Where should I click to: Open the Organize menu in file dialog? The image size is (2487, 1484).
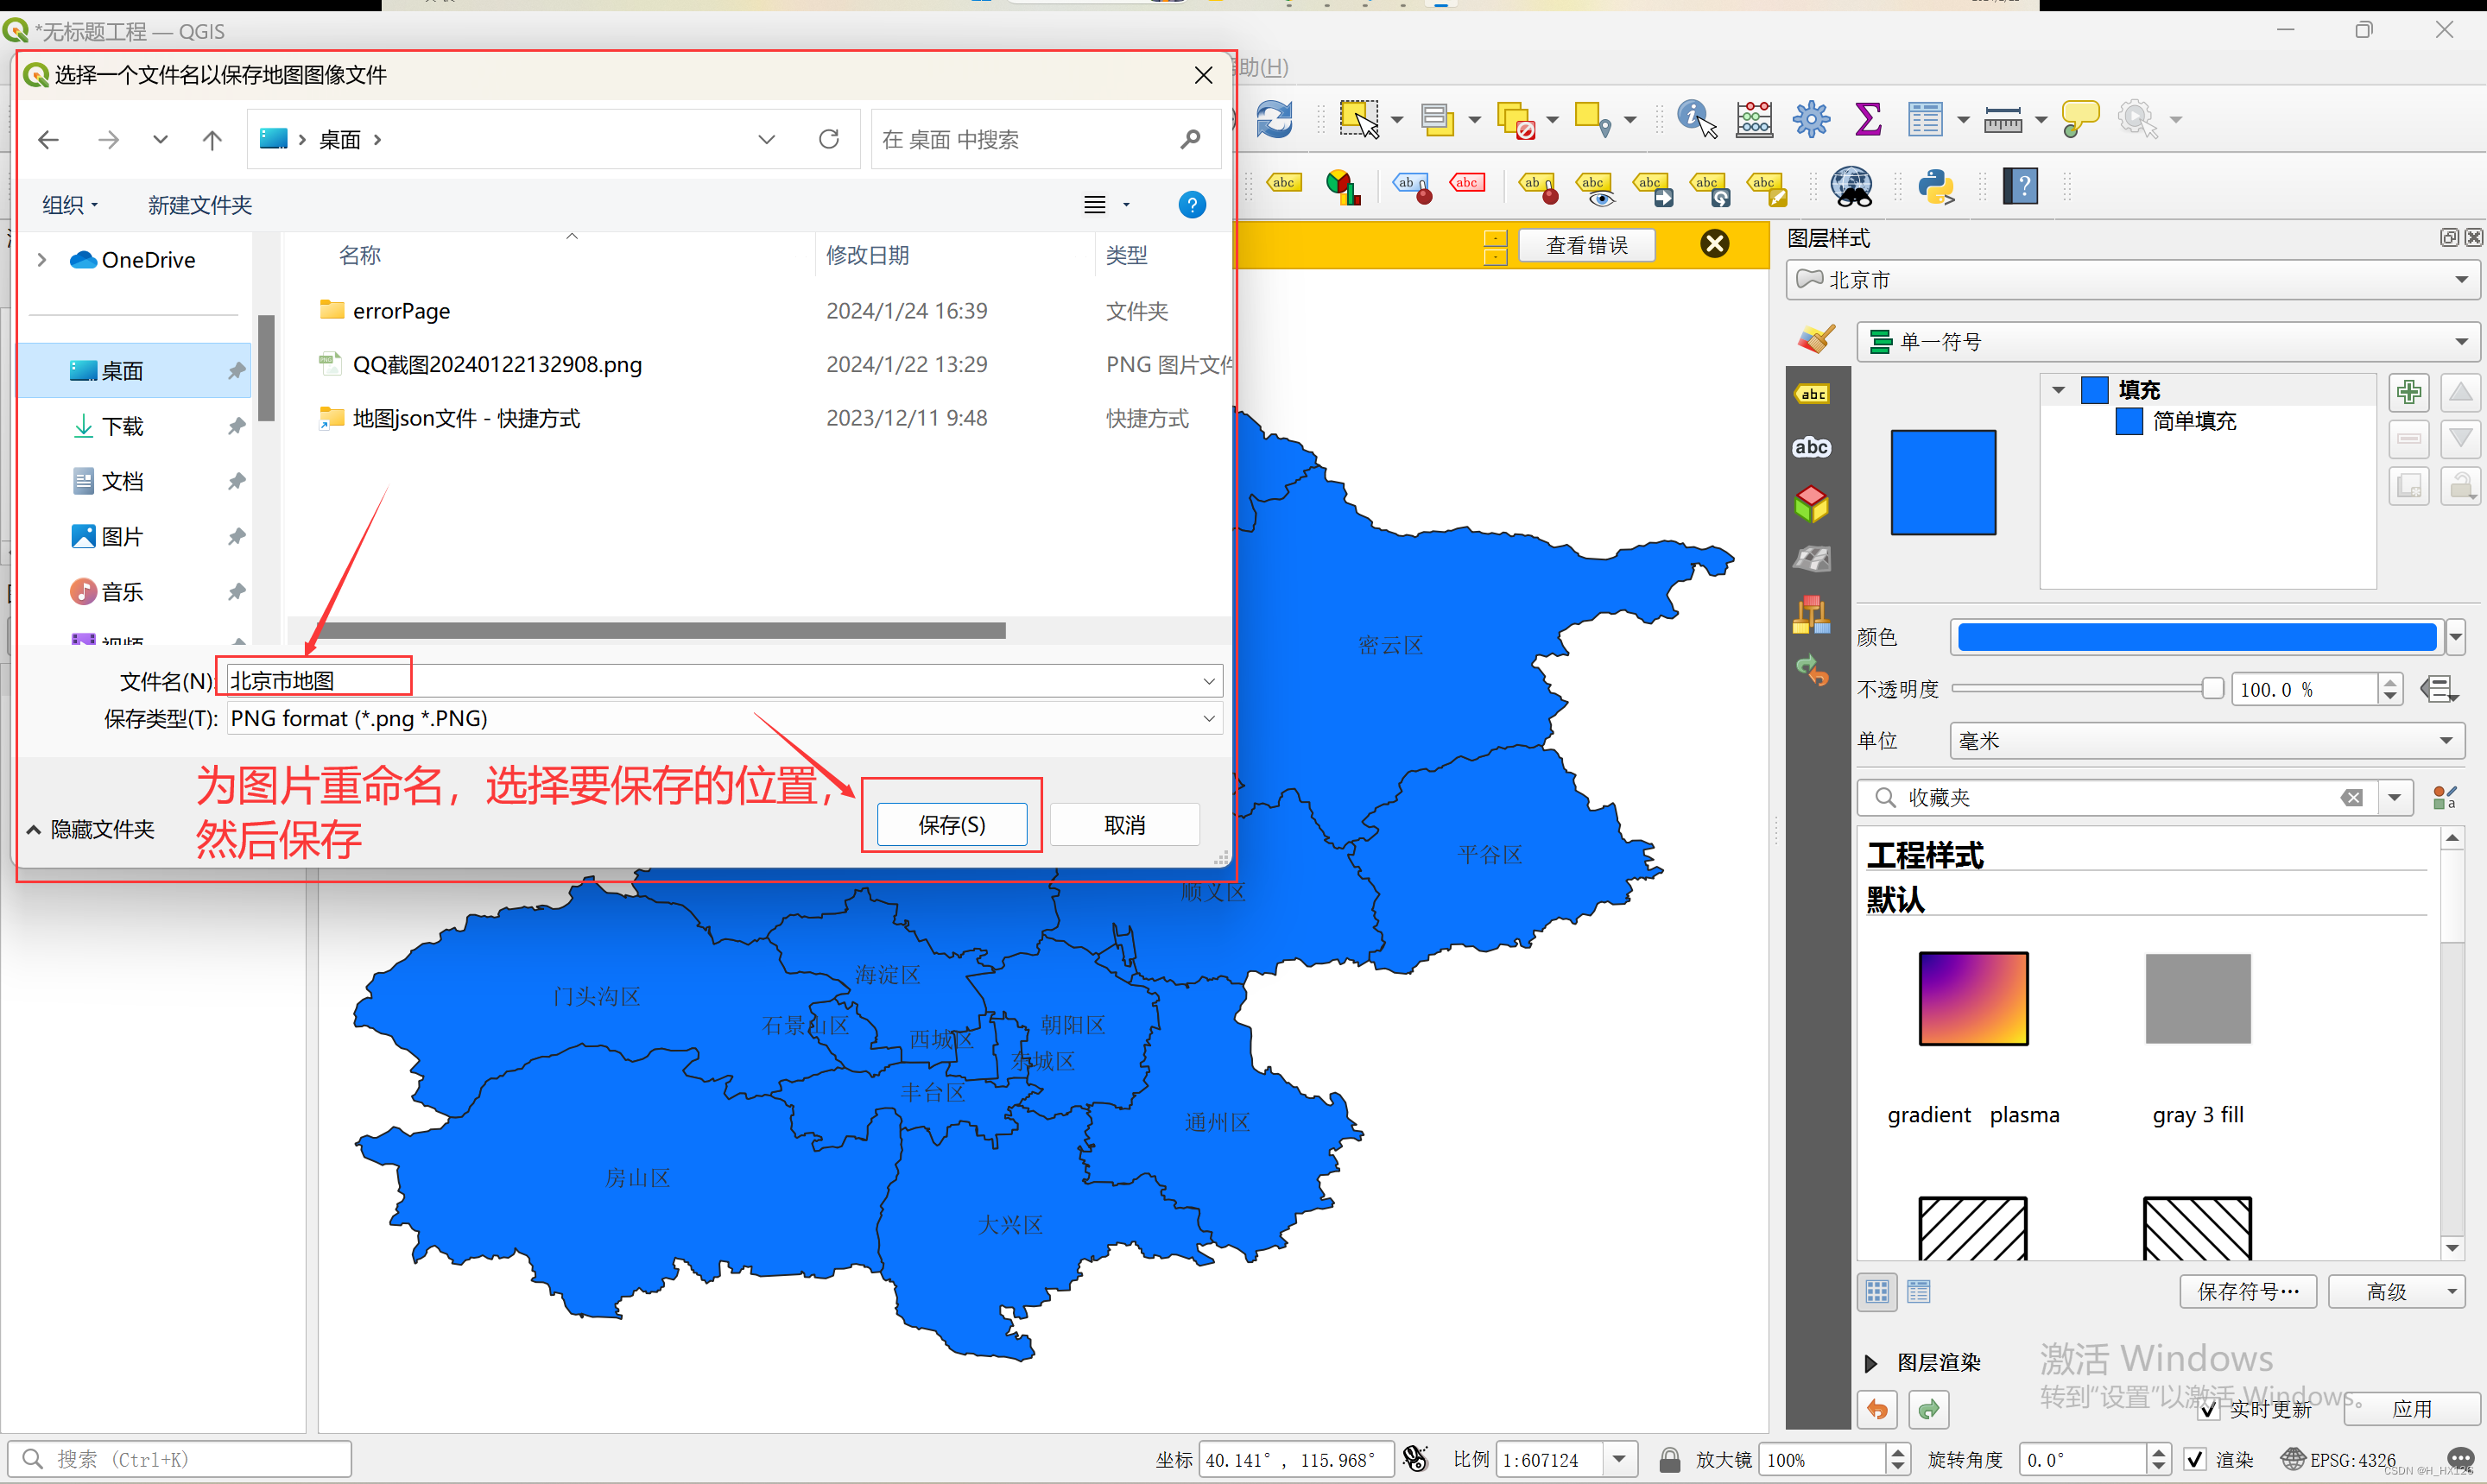tap(70, 205)
